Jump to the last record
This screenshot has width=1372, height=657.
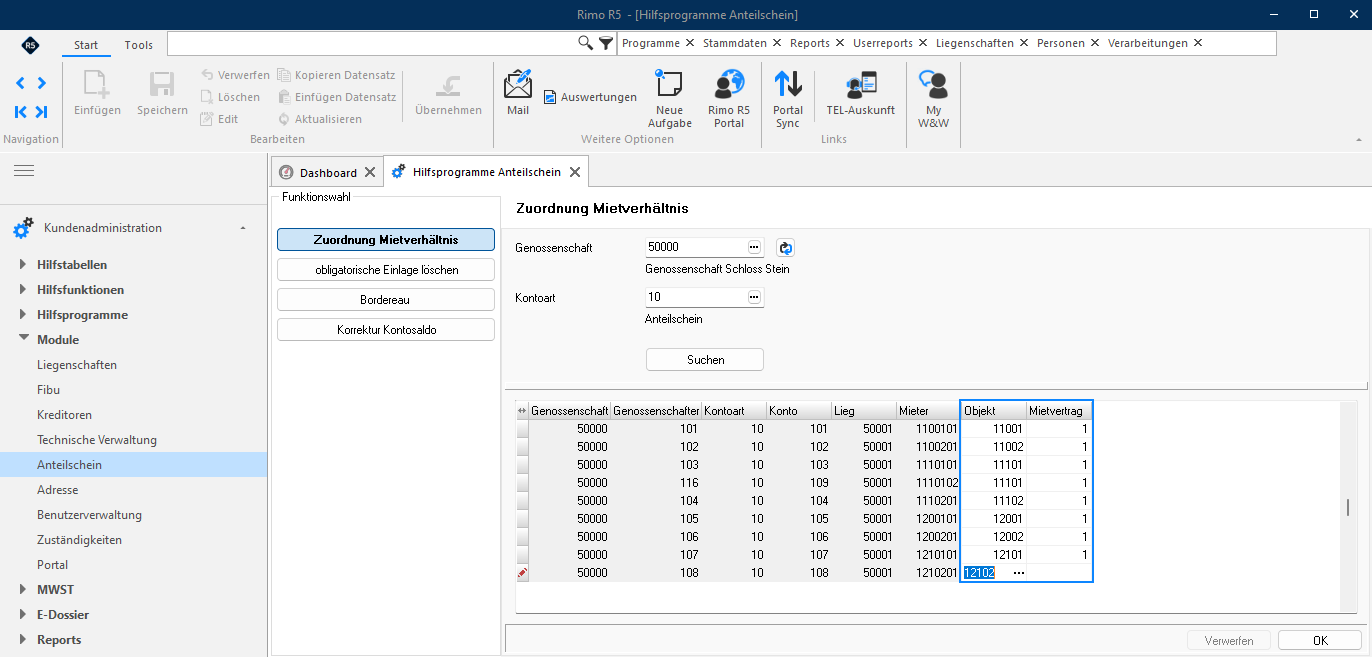(x=41, y=112)
